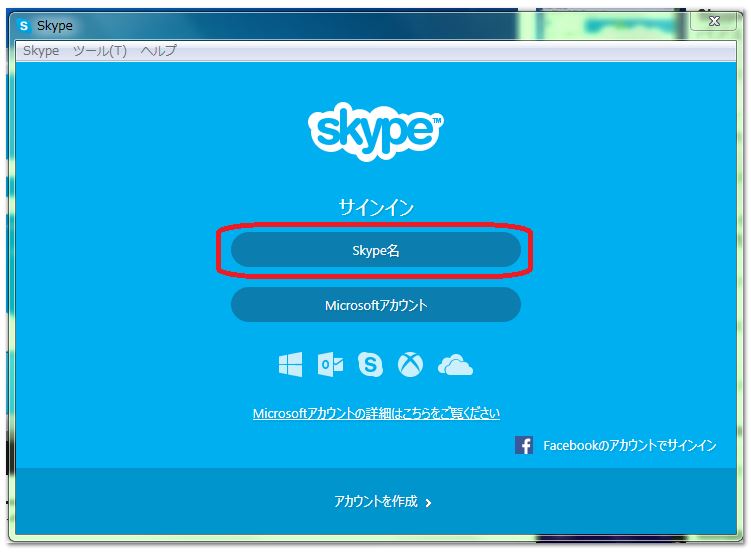The image size is (751, 553).
Task: Click the OneDrive cloud icon
Action: [455, 365]
